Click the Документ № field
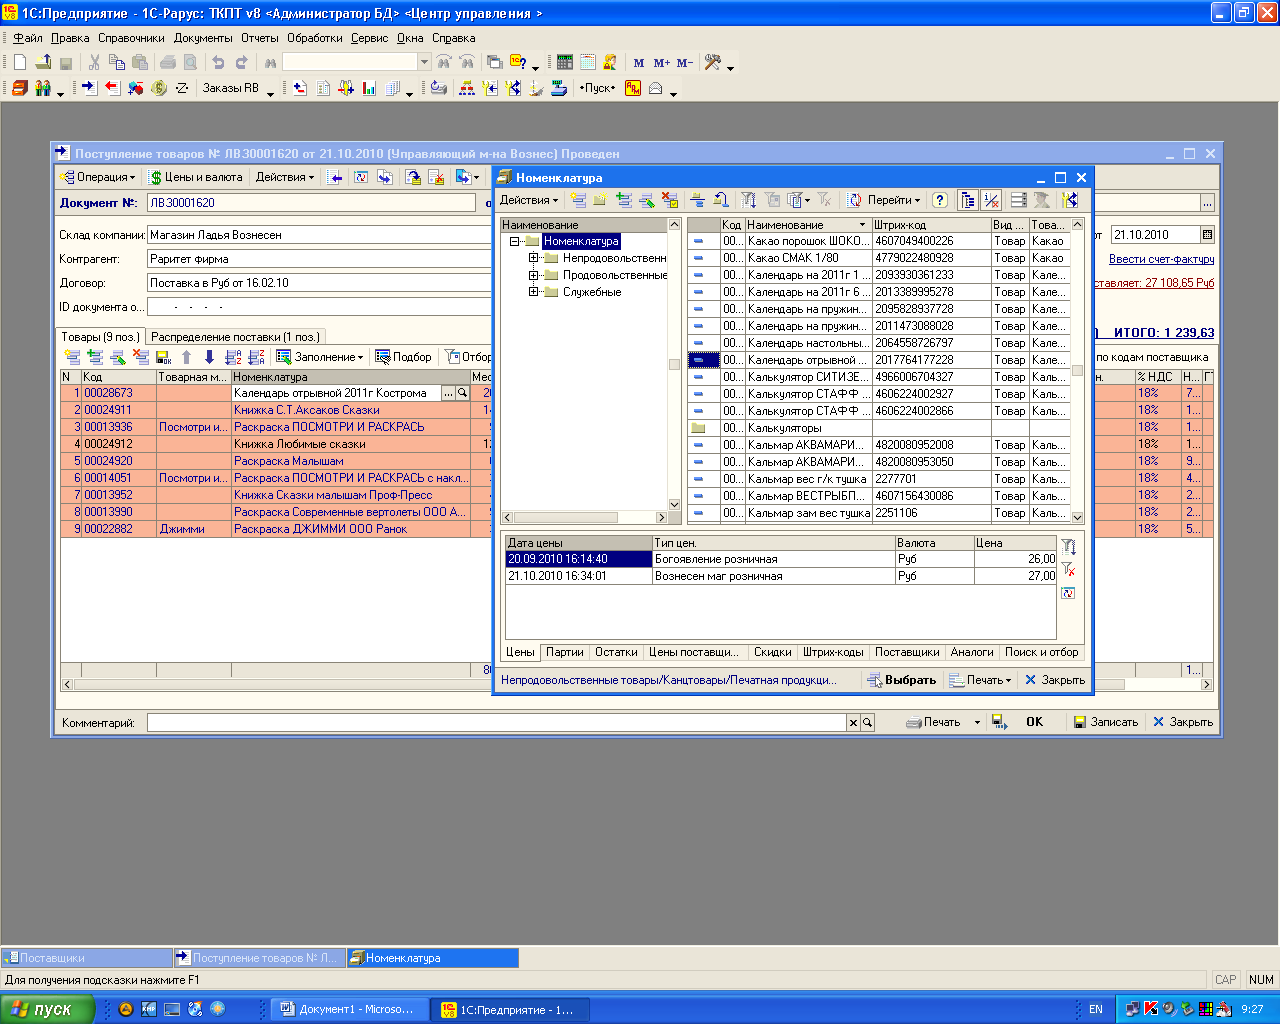Image resolution: width=1280 pixels, height=1024 pixels. [x=311, y=203]
